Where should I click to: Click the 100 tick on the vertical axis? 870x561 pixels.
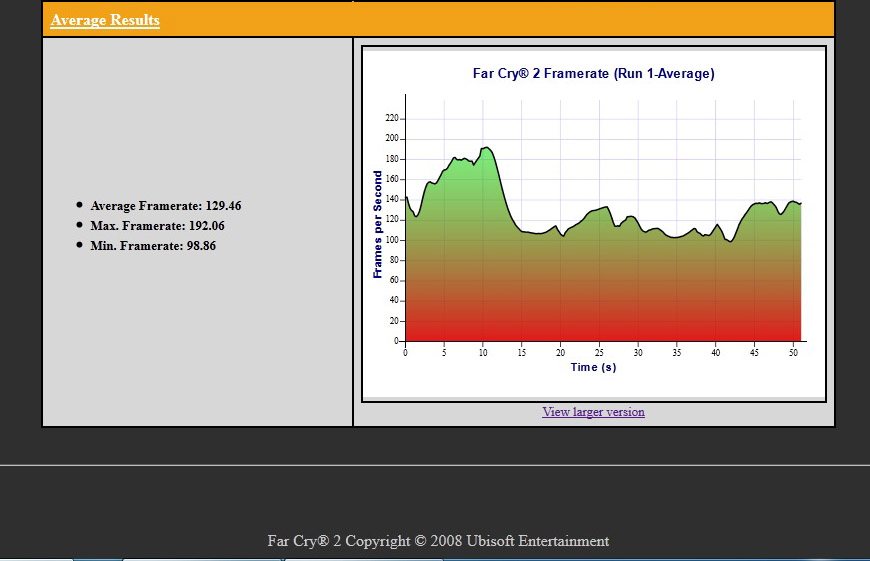392,240
